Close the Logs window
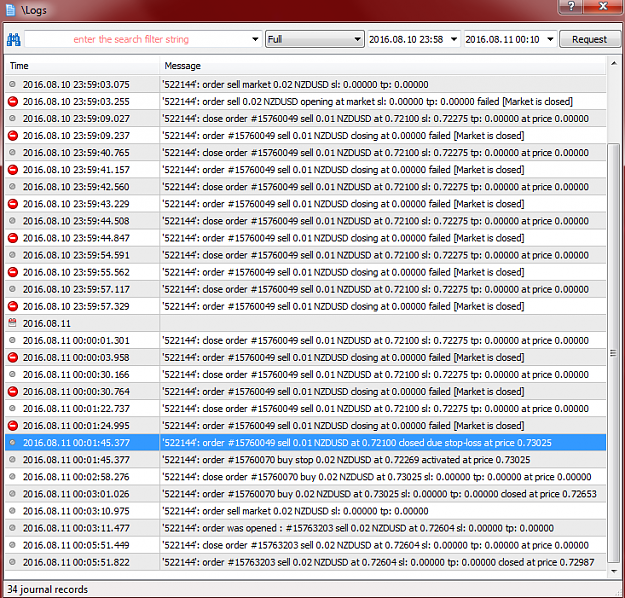This screenshot has width=625, height=598. click(x=603, y=6)
